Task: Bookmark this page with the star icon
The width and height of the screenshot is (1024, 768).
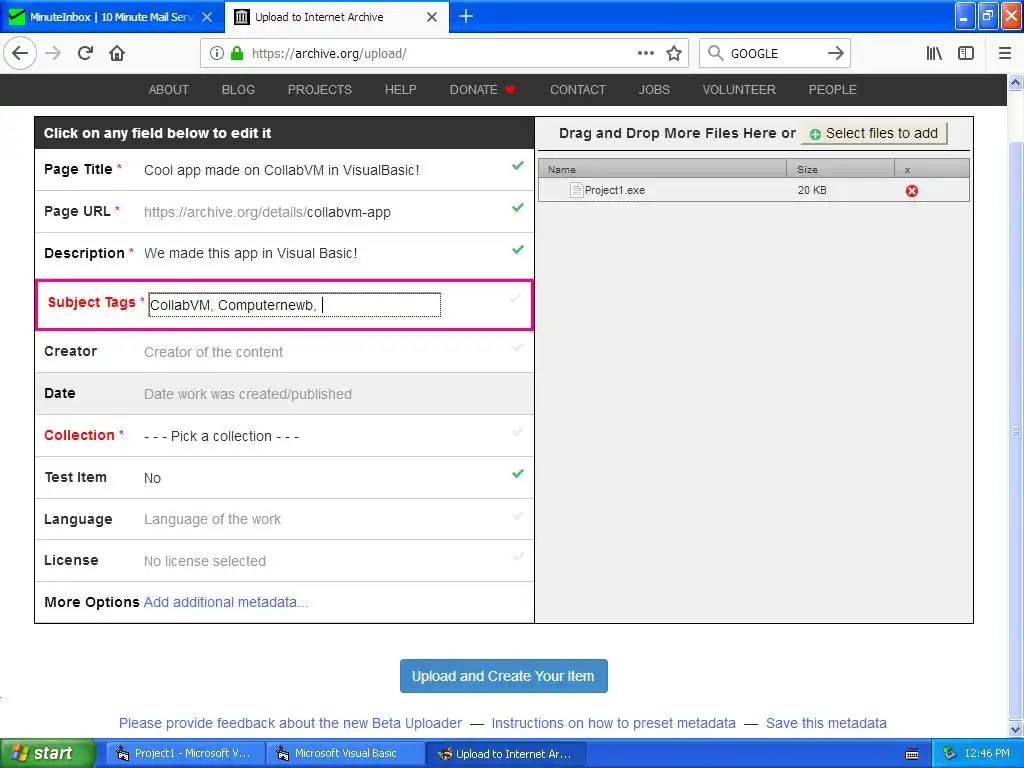Action: (x=674, y=54)
